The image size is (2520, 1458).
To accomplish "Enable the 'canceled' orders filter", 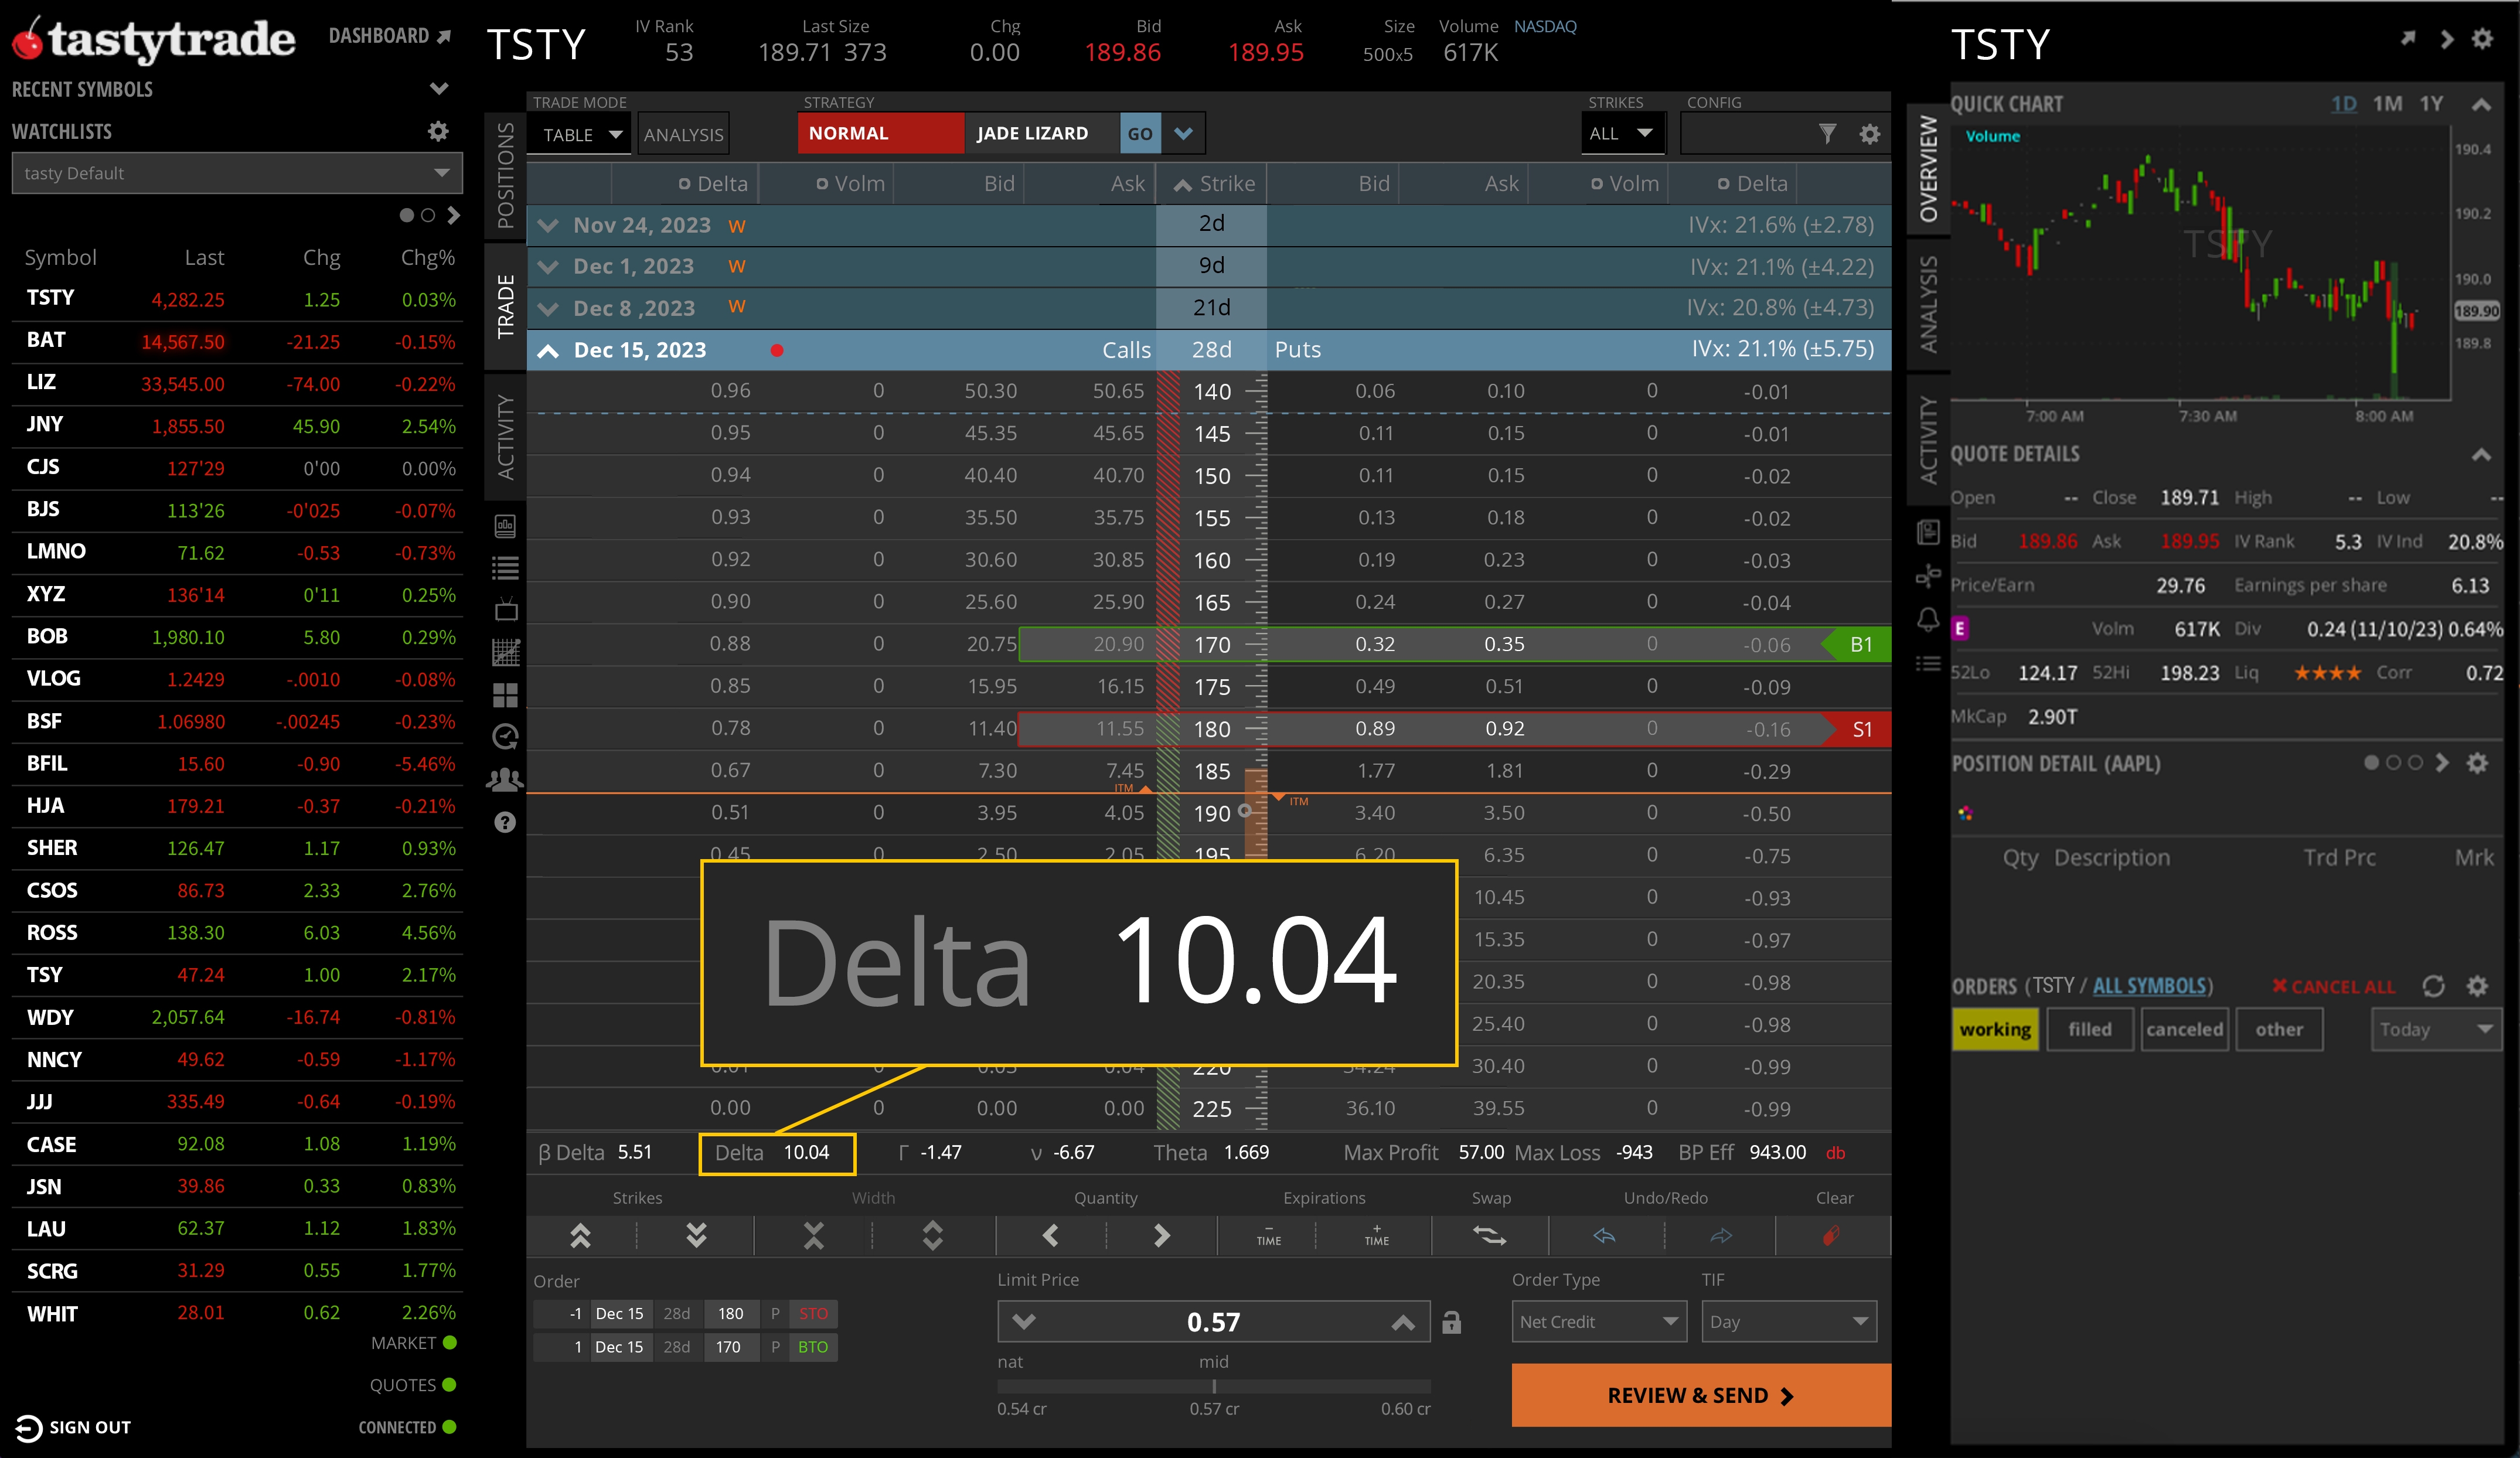I will pos(2185,1029).
